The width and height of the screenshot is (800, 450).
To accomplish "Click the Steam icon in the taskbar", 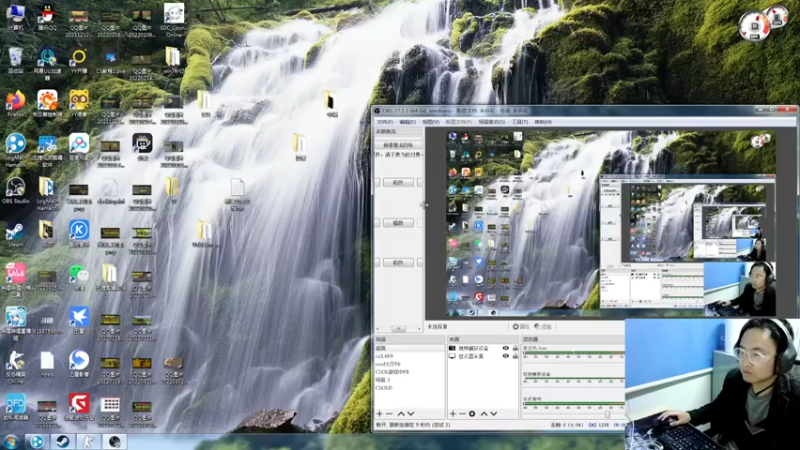I will point(62,442).
